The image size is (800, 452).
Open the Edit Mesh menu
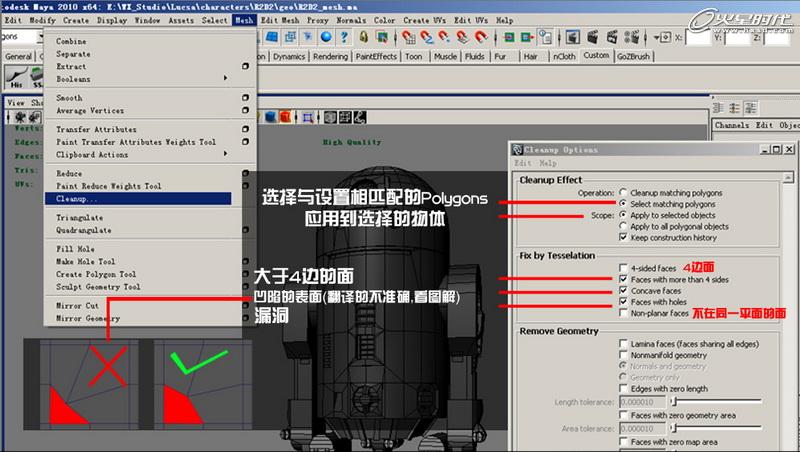tap(280, 20)
